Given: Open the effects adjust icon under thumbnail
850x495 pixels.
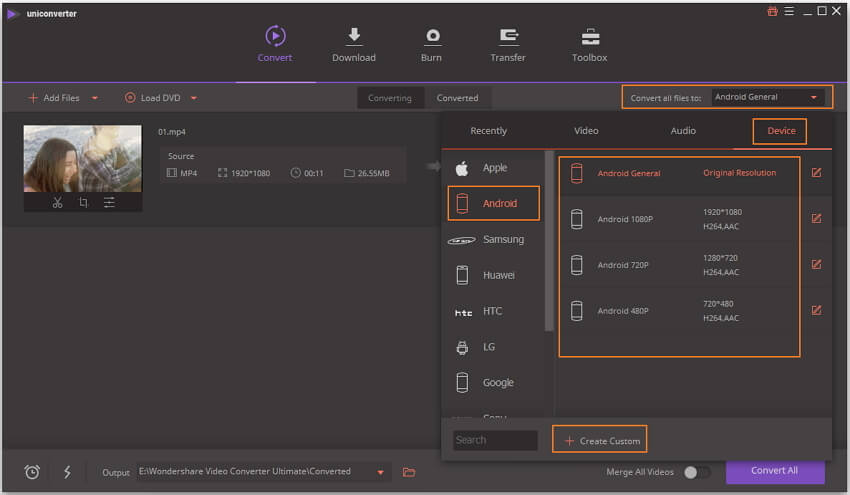Looking at the screenshot, I should click(x=109, y=202).
